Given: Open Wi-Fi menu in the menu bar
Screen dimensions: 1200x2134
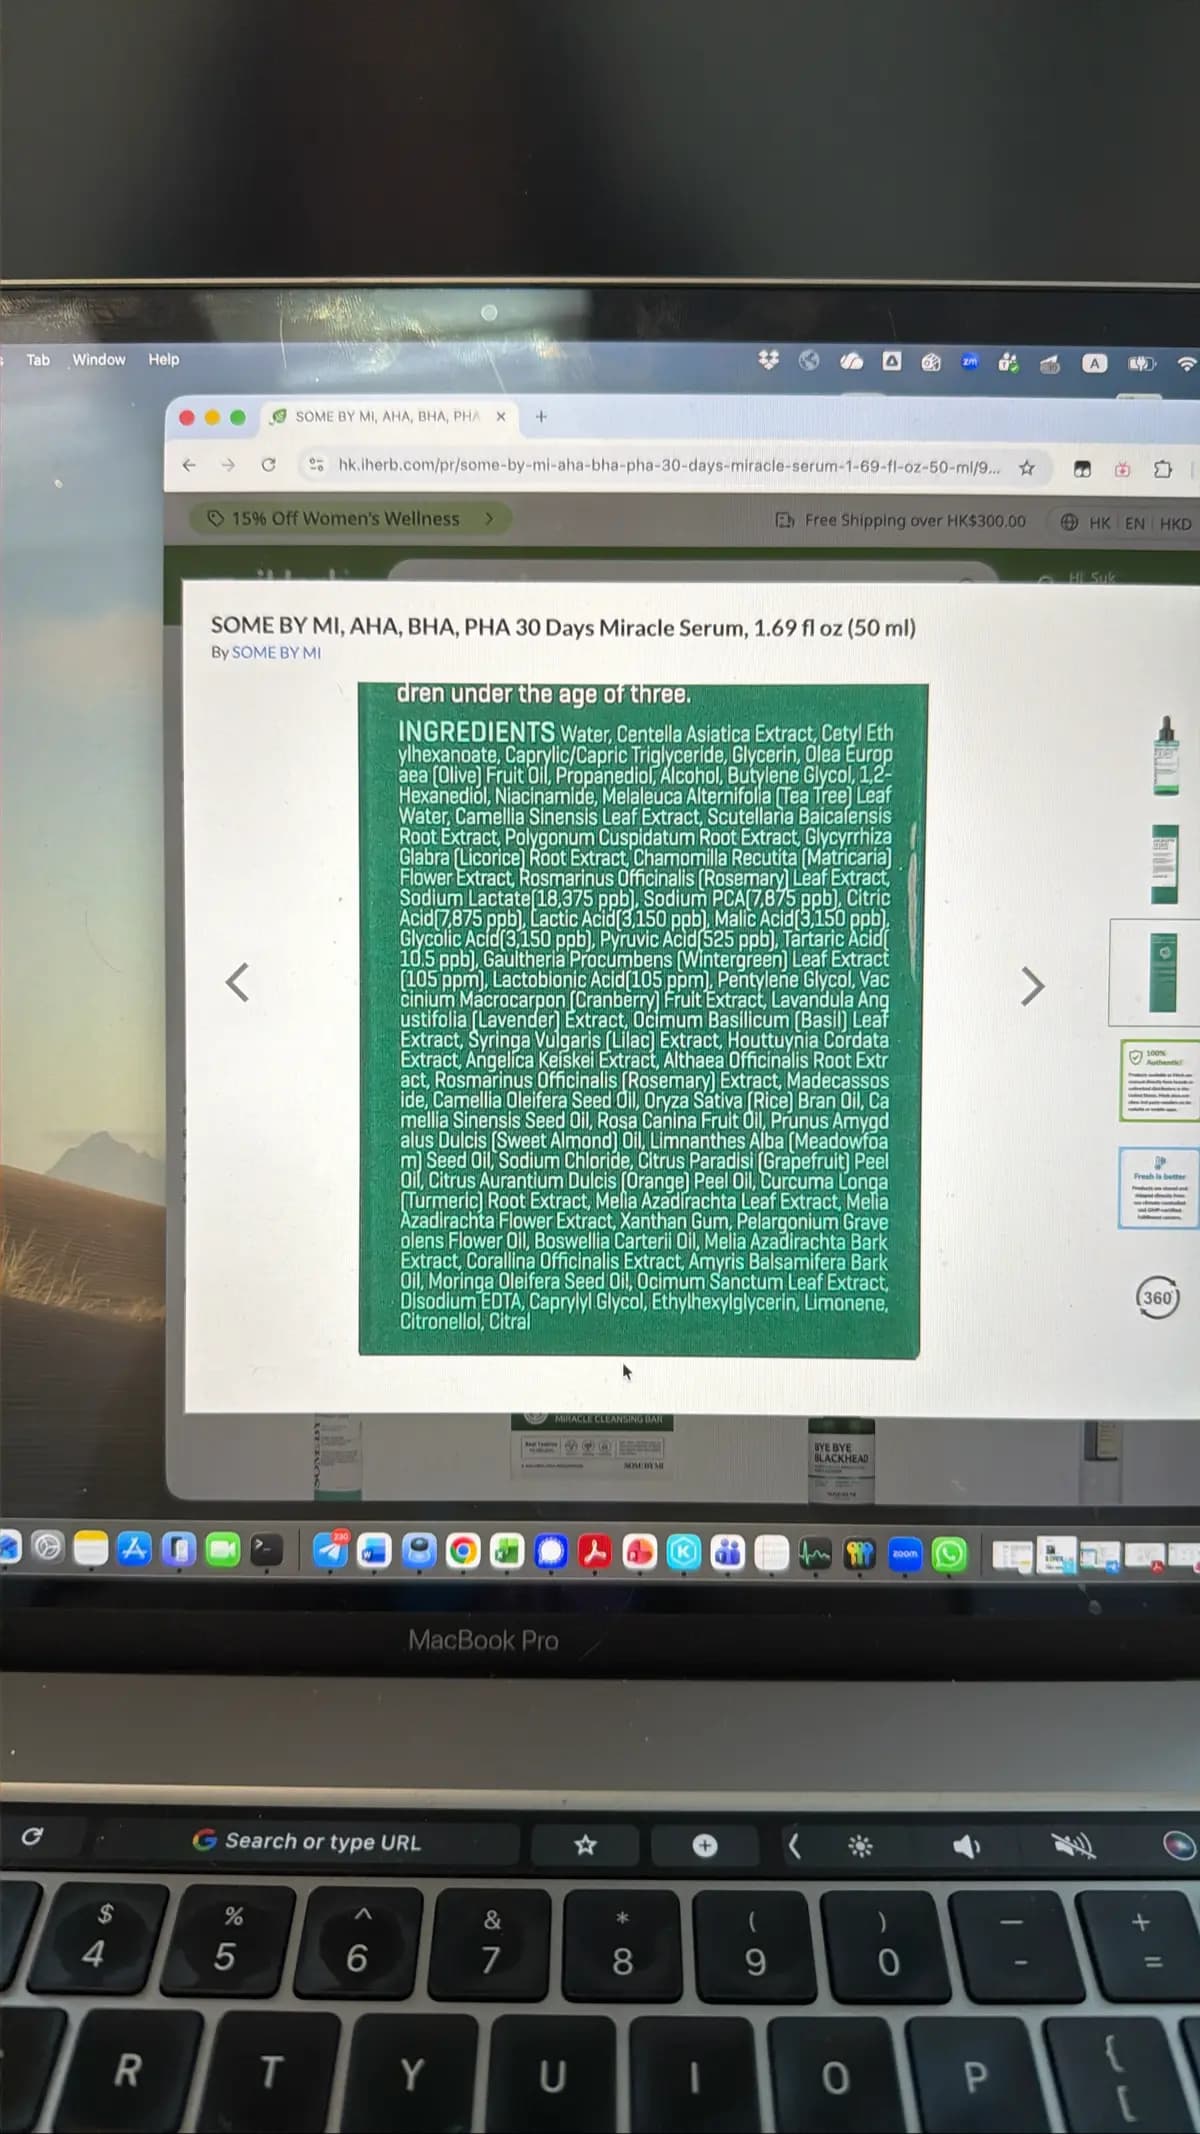Looking at the screenshot, I should tap(1187, 364).
